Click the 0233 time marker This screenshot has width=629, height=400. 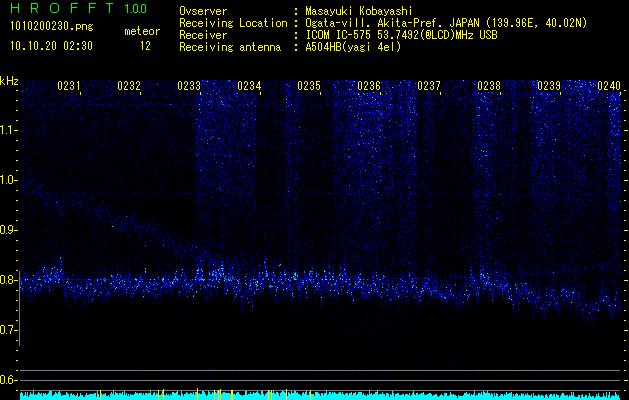pos(189,86)
